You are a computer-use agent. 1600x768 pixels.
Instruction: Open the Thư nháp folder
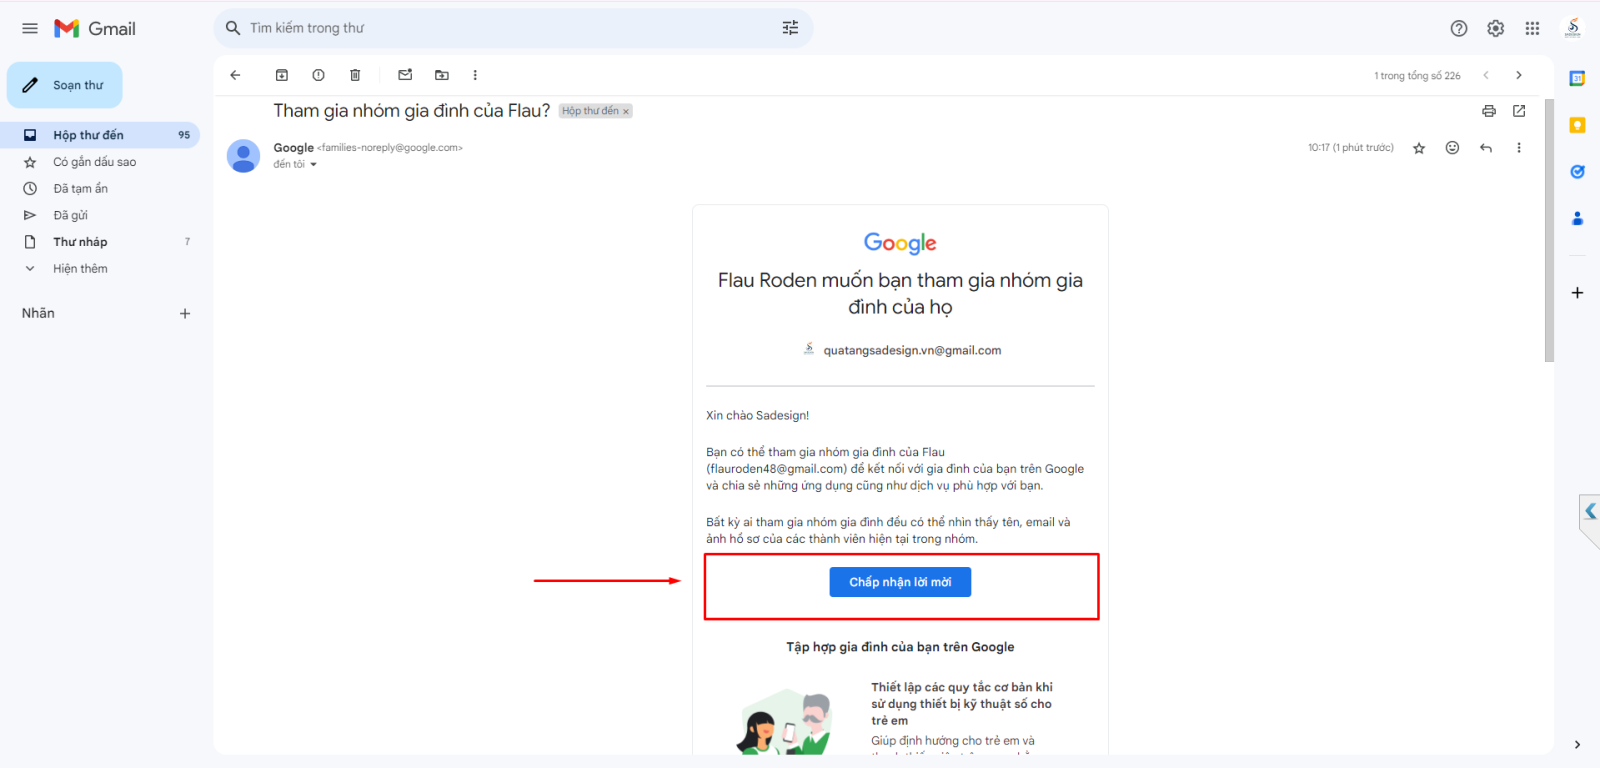click(100, 242)
